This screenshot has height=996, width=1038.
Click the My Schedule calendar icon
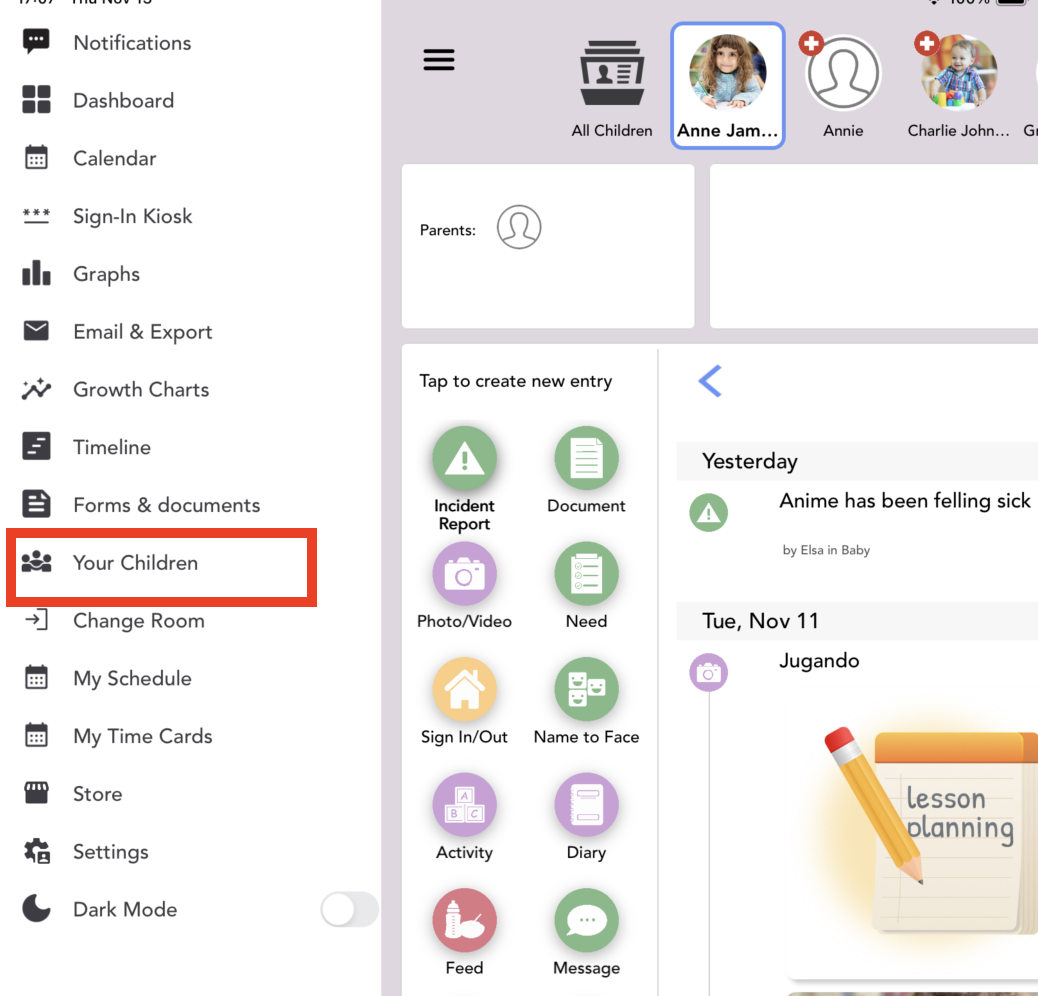point(36,678)
